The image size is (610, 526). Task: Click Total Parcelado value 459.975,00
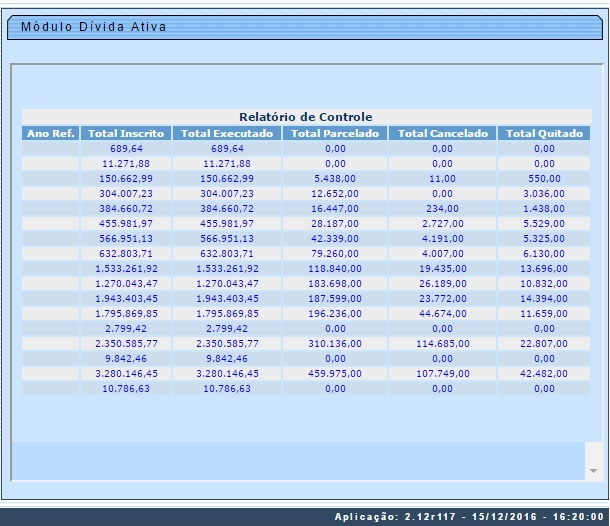(x=335, y=373)
